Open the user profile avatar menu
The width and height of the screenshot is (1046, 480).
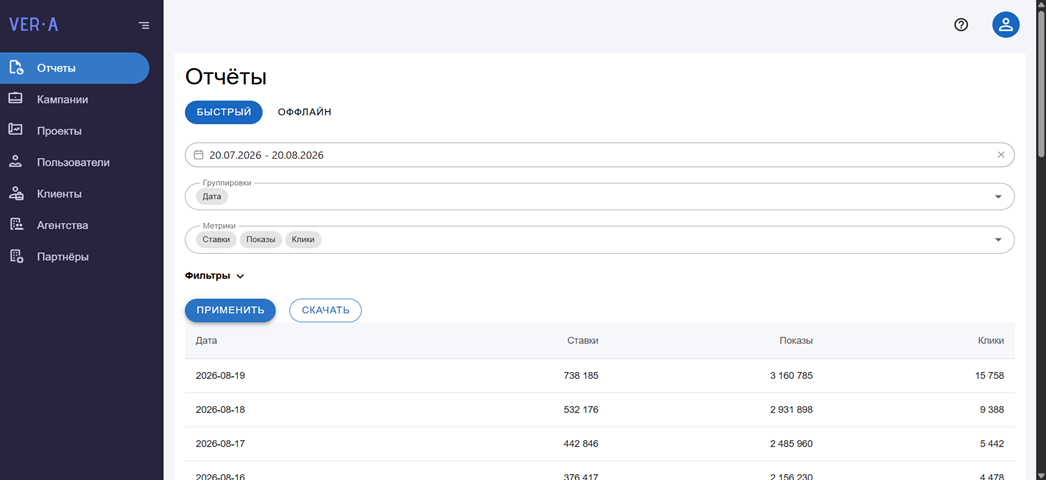pos(1005,25)
